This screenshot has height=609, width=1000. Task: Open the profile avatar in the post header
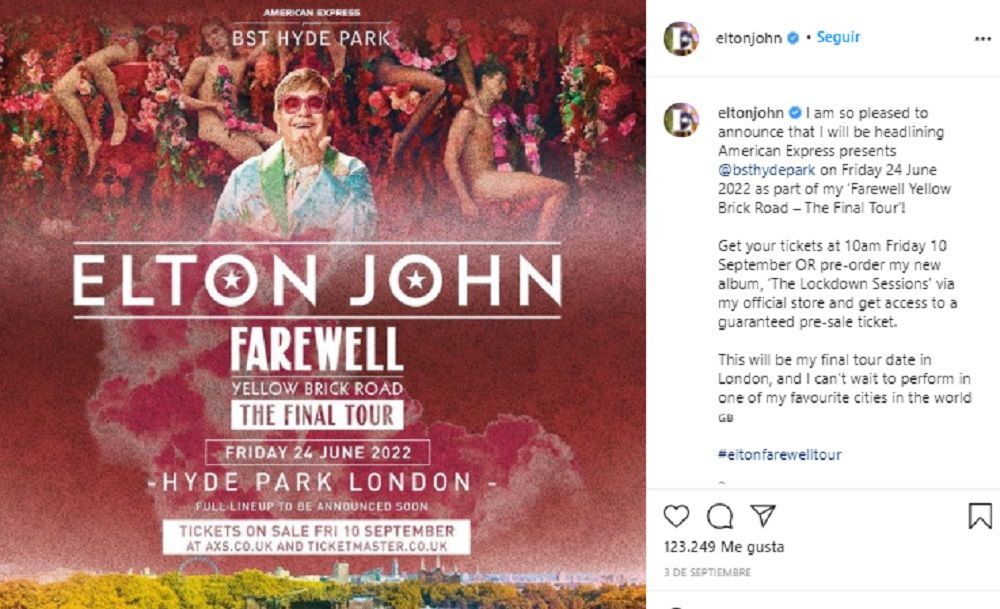[681, 38]
